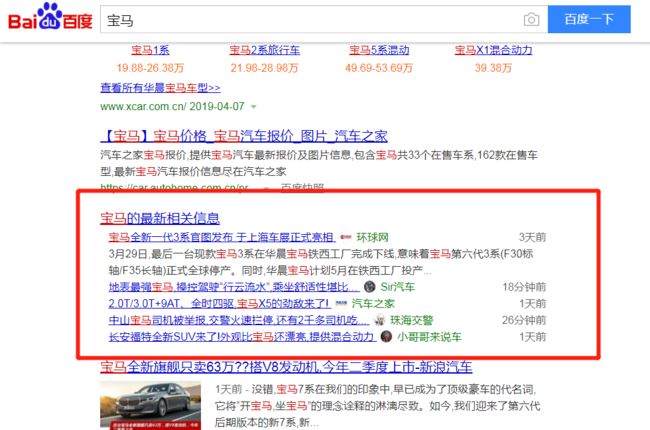
Task: Open the 中山宝马司机被举报 news link
Action: (238, 320)
